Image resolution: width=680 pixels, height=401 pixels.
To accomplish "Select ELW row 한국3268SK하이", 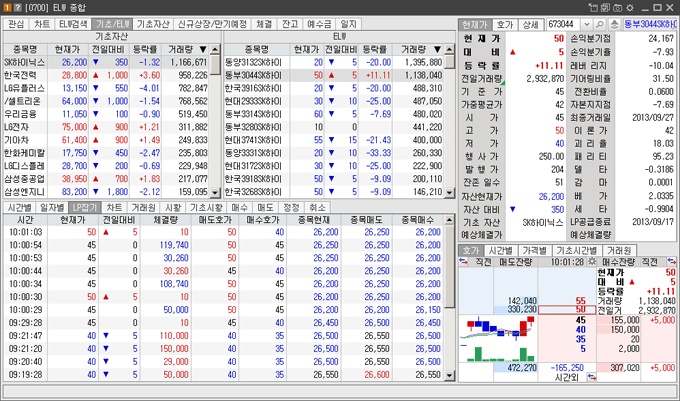I will coord(334,192).
